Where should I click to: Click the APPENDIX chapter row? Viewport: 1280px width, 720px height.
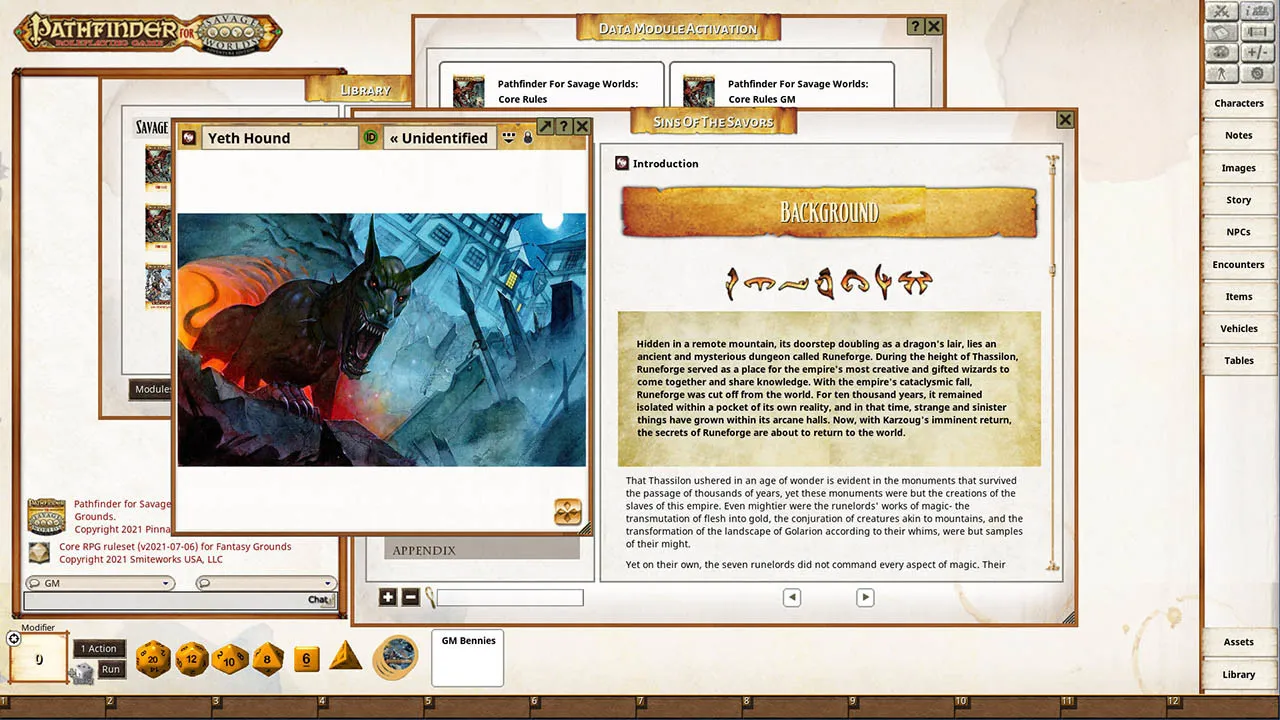482,550
